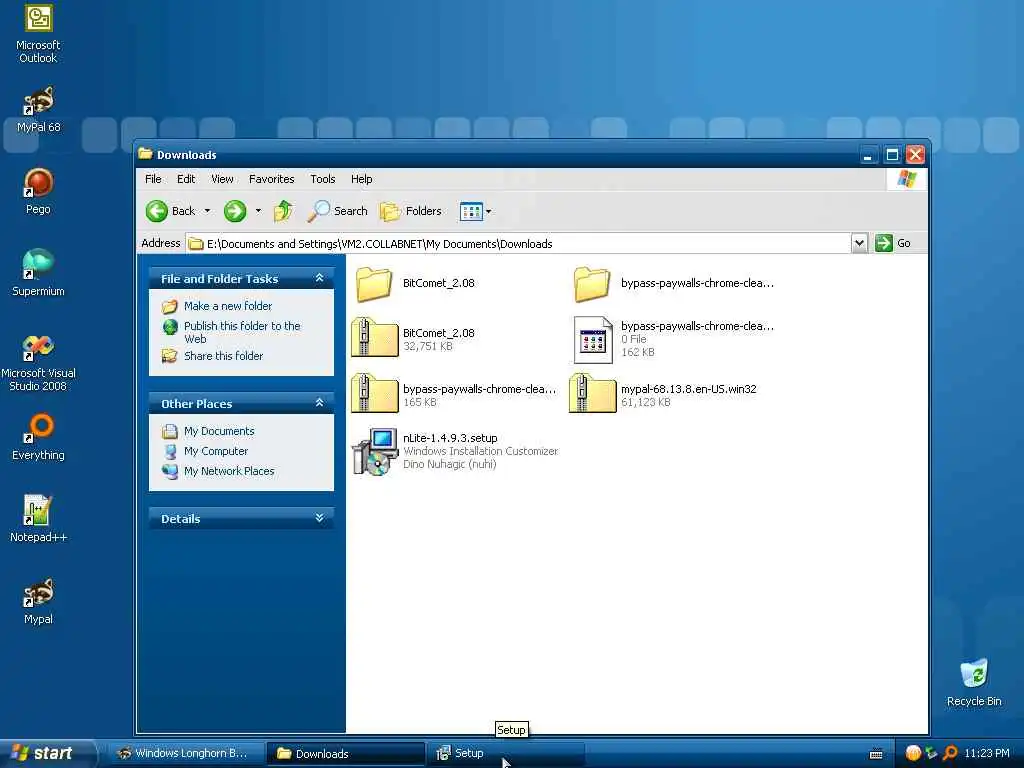Click the magnifier tray icon

tap(950, 753)
